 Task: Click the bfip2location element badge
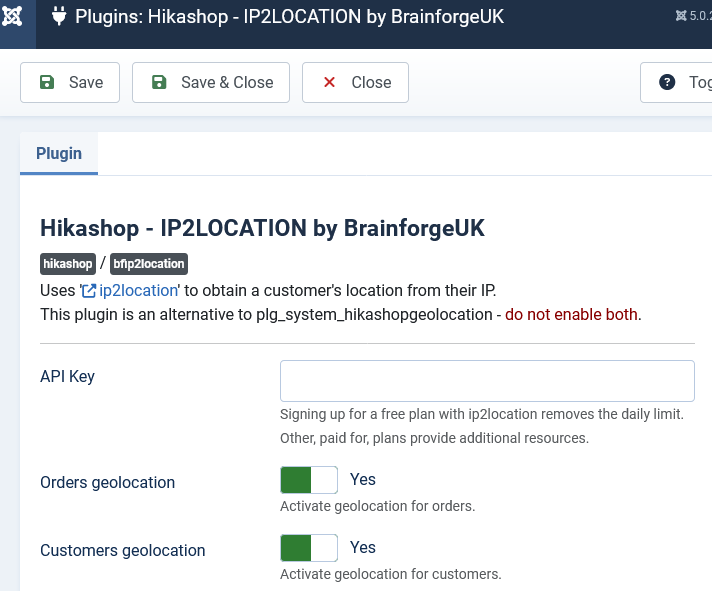tap(148, 264)
